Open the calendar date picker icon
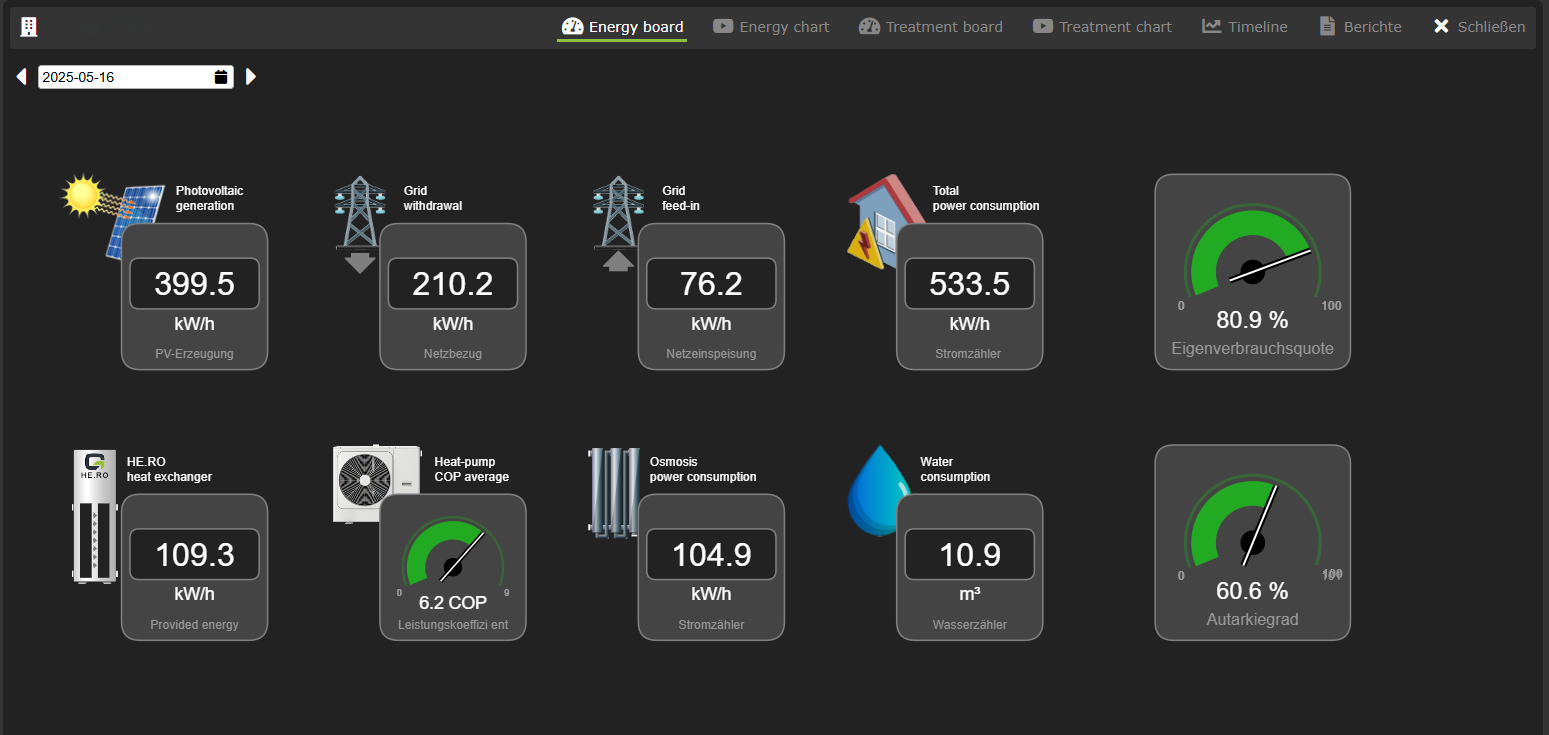The image size is (1549, 735). (x=221, y=77)
